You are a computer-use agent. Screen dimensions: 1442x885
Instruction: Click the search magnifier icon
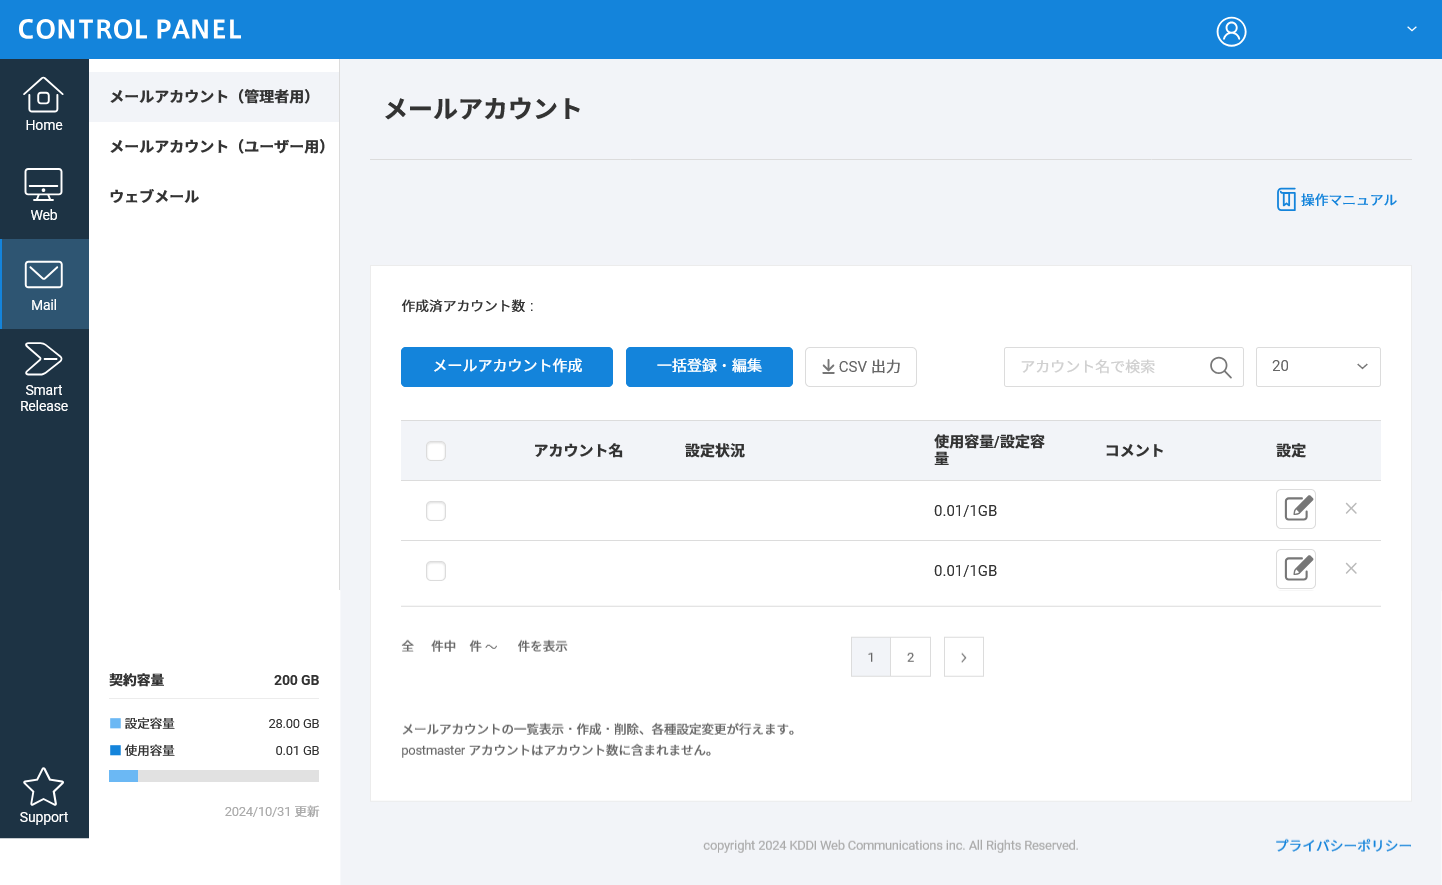[1220, 367]
